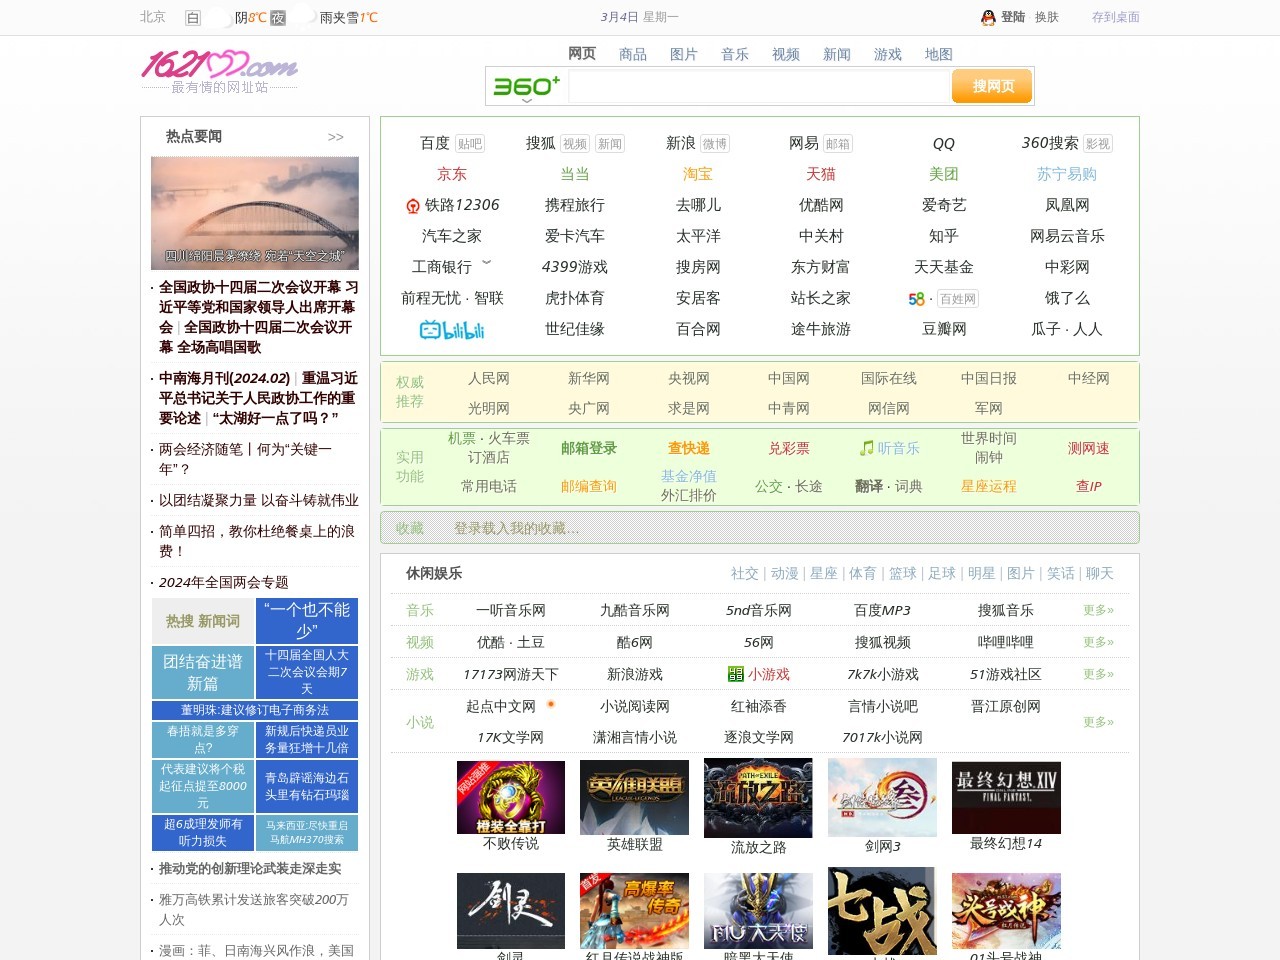Expand the arrow next to 工商银行
The width and height of the screenshot is (1280, 960).
487,264
